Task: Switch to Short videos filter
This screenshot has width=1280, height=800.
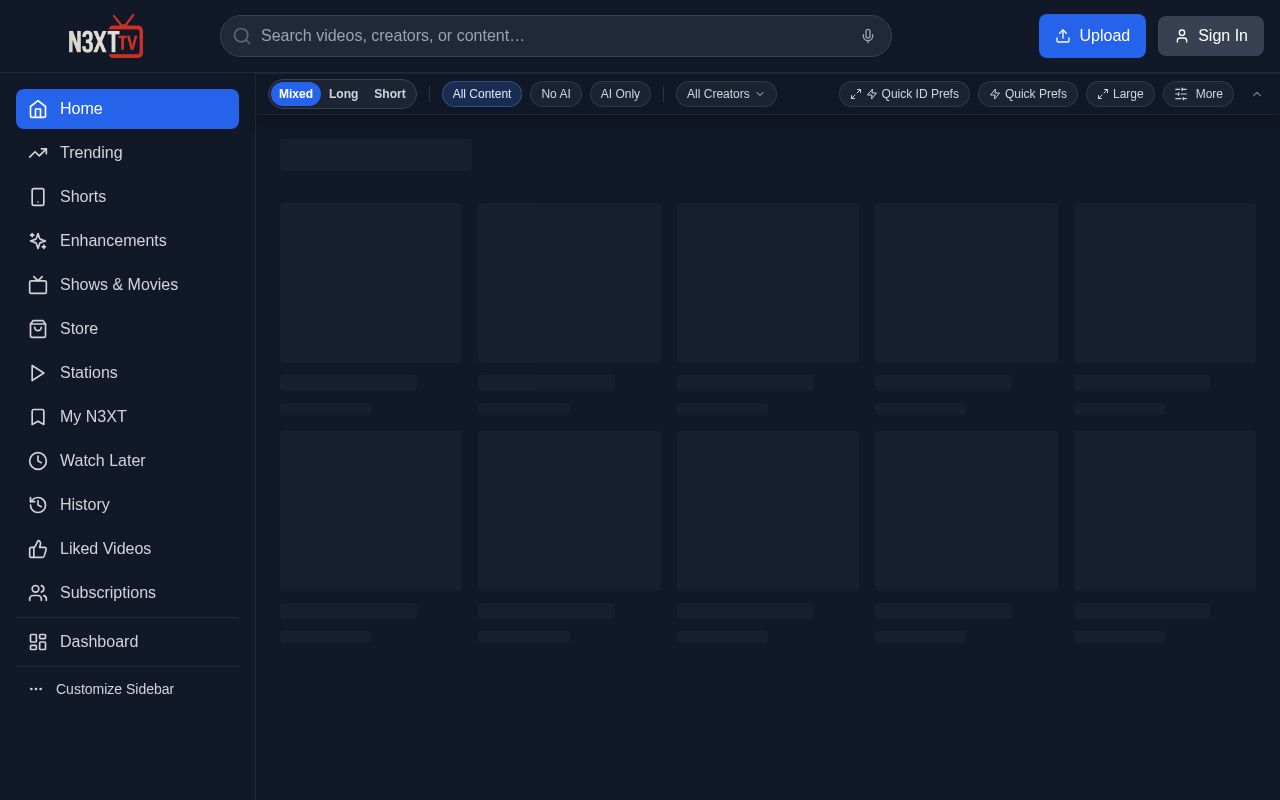Action: coord(390,94)
